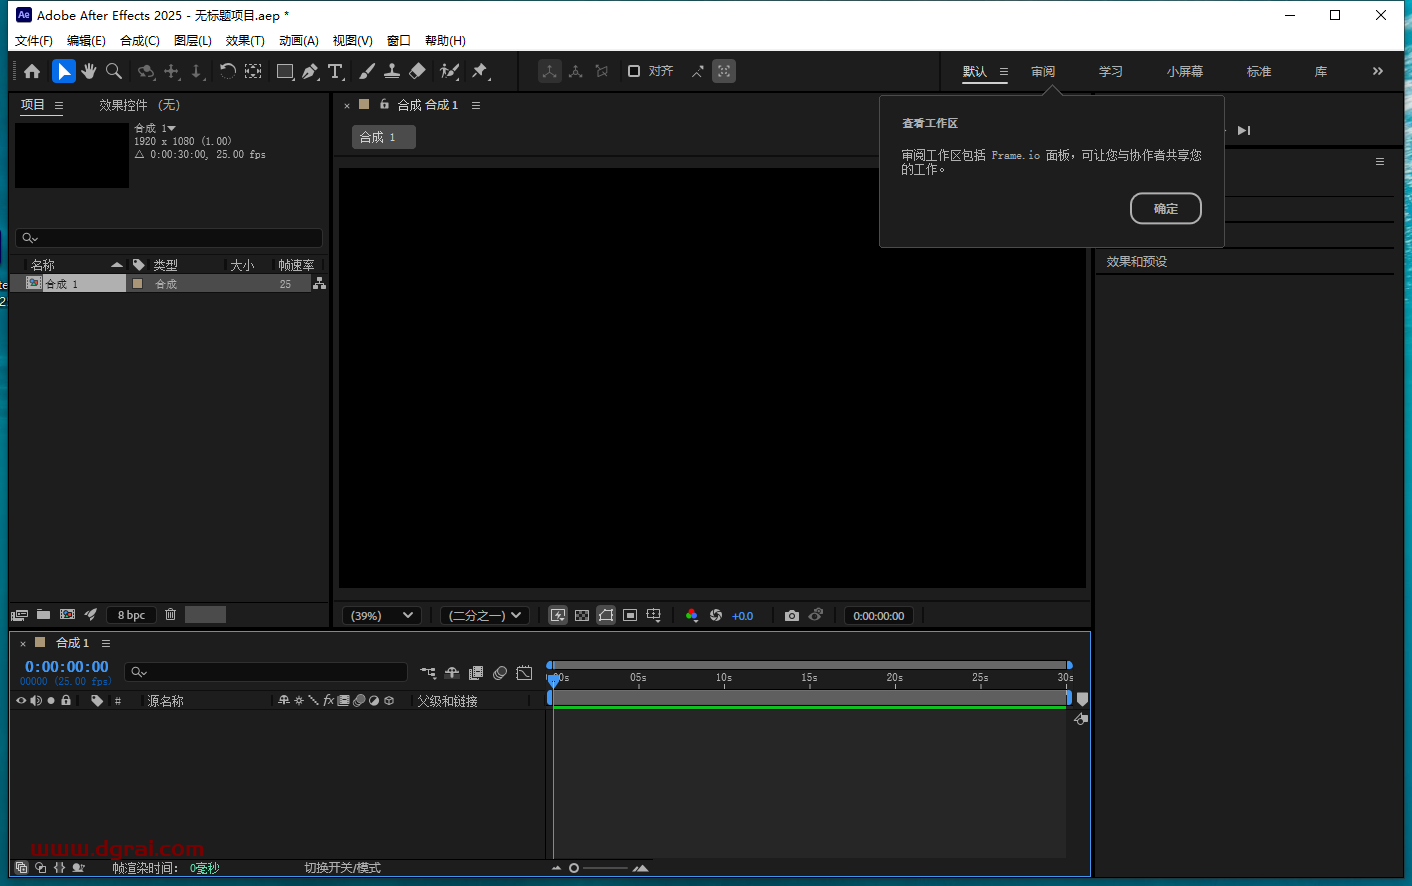Select the Eraser tool

tap(418, 71)
